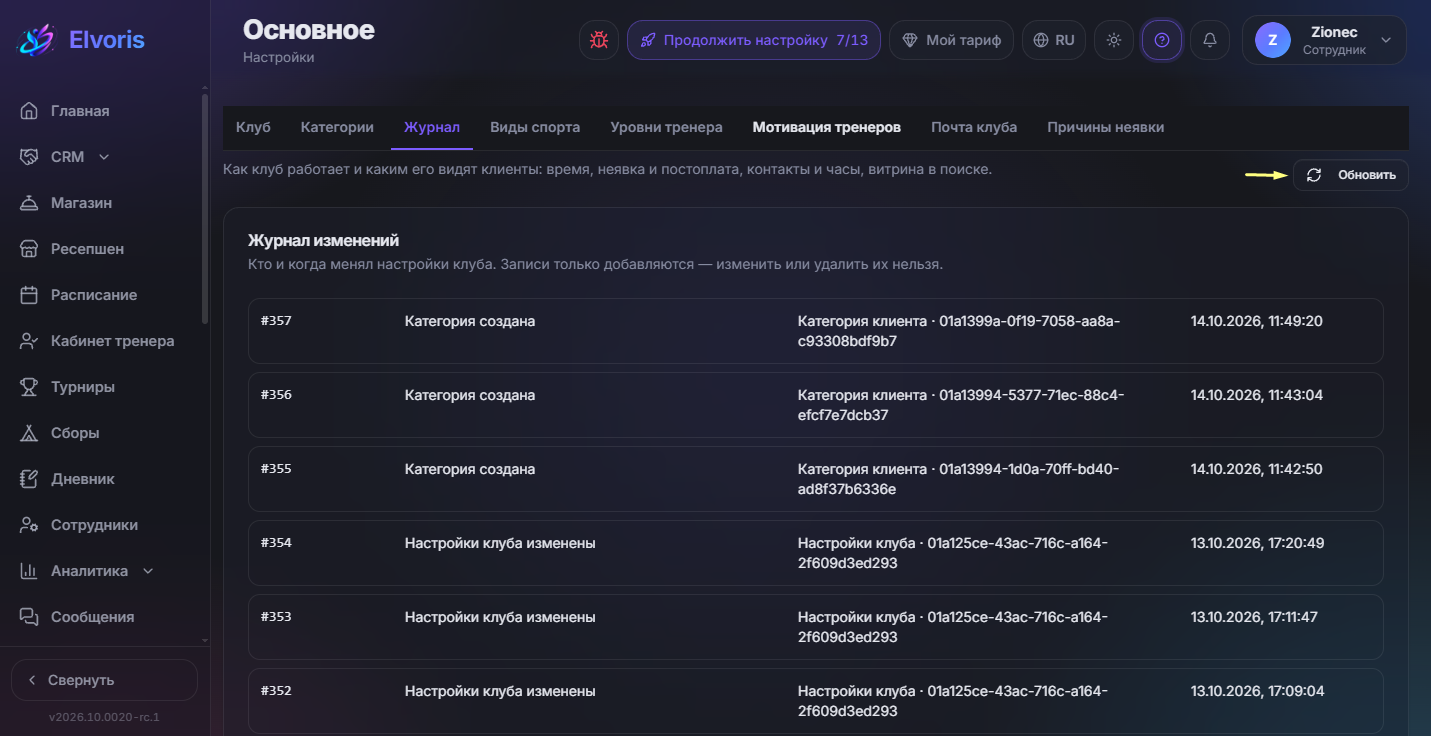
Task: Click the Расписание calendar icon
Action: 30,295
